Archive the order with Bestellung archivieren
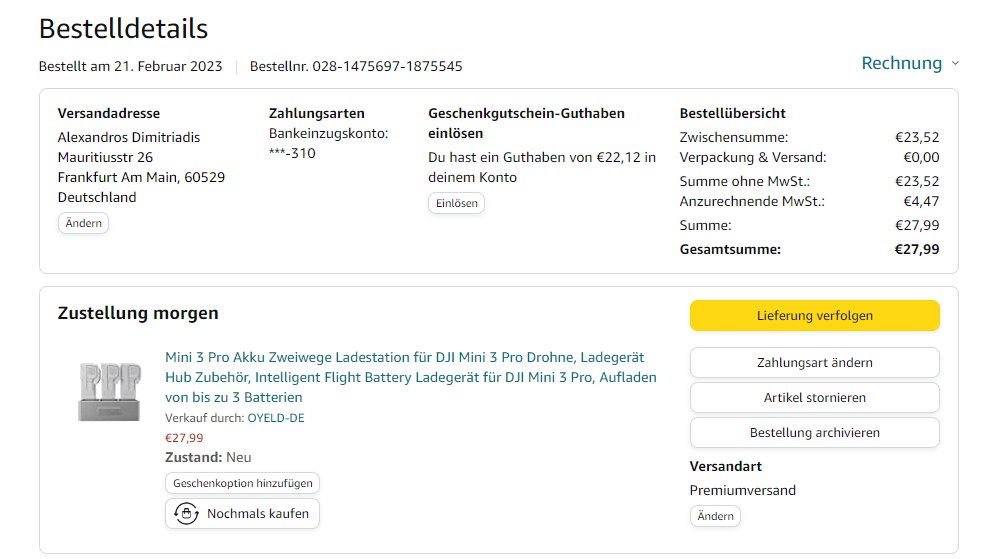 pos(814,433)
